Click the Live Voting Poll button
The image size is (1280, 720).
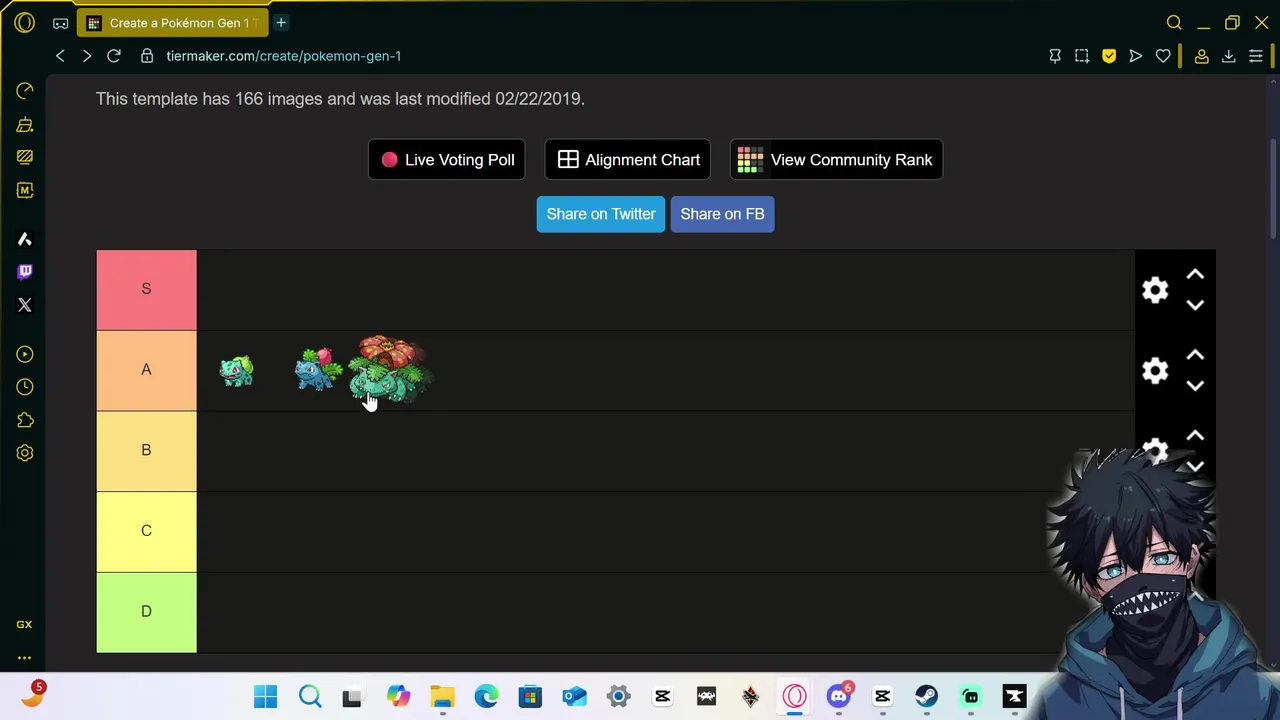tap(447, 160)
